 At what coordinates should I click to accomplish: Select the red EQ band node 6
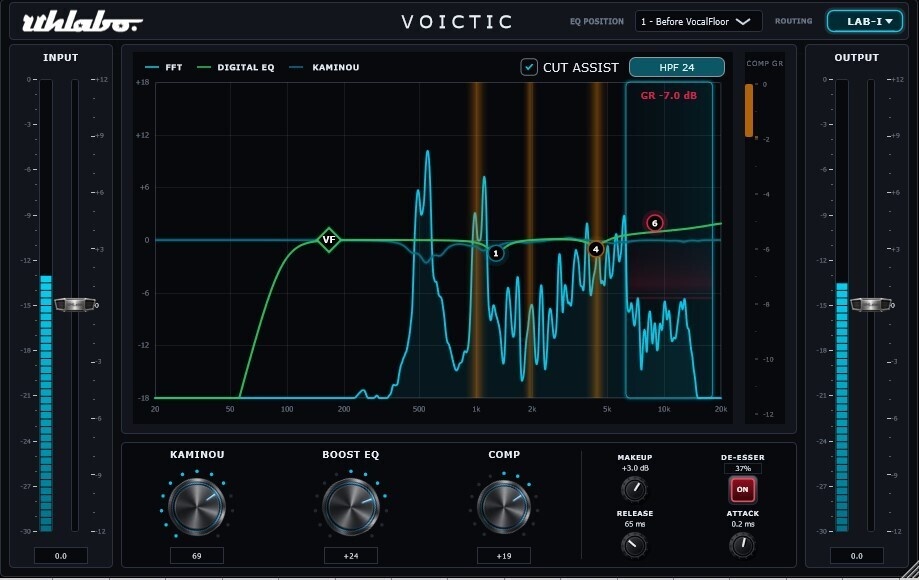click(655, 223)
